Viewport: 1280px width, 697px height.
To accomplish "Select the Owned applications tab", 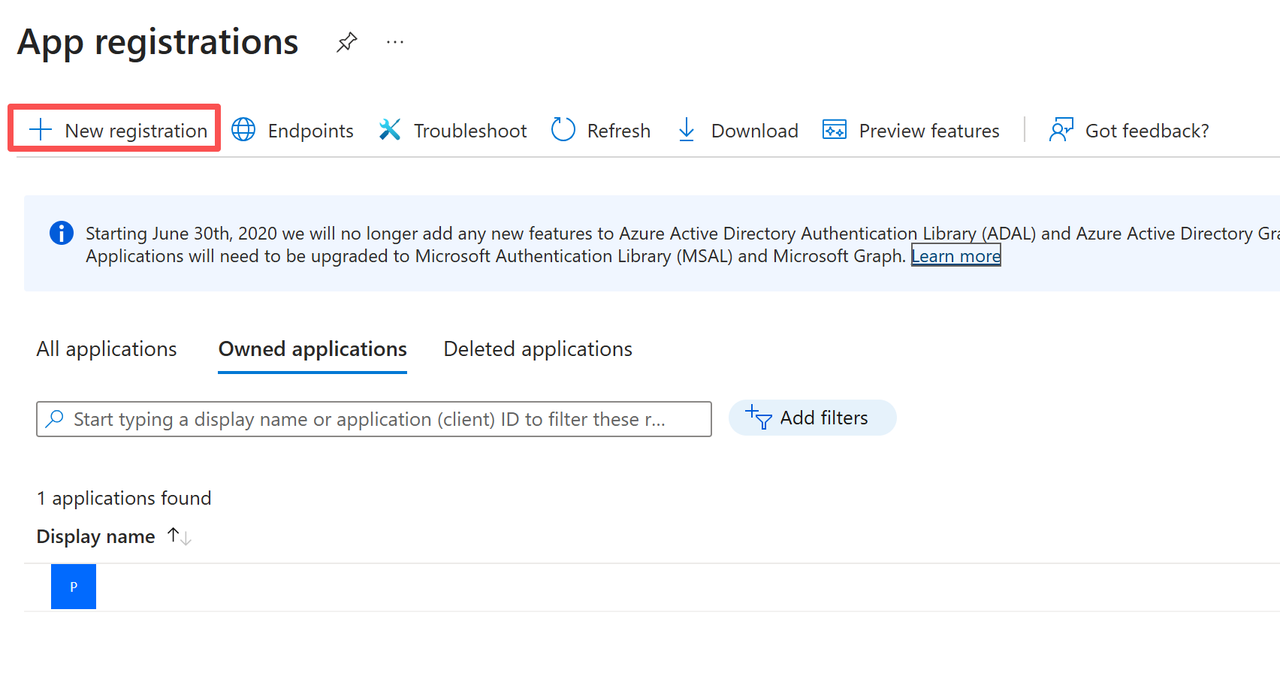I will click(x=312, y=348).
